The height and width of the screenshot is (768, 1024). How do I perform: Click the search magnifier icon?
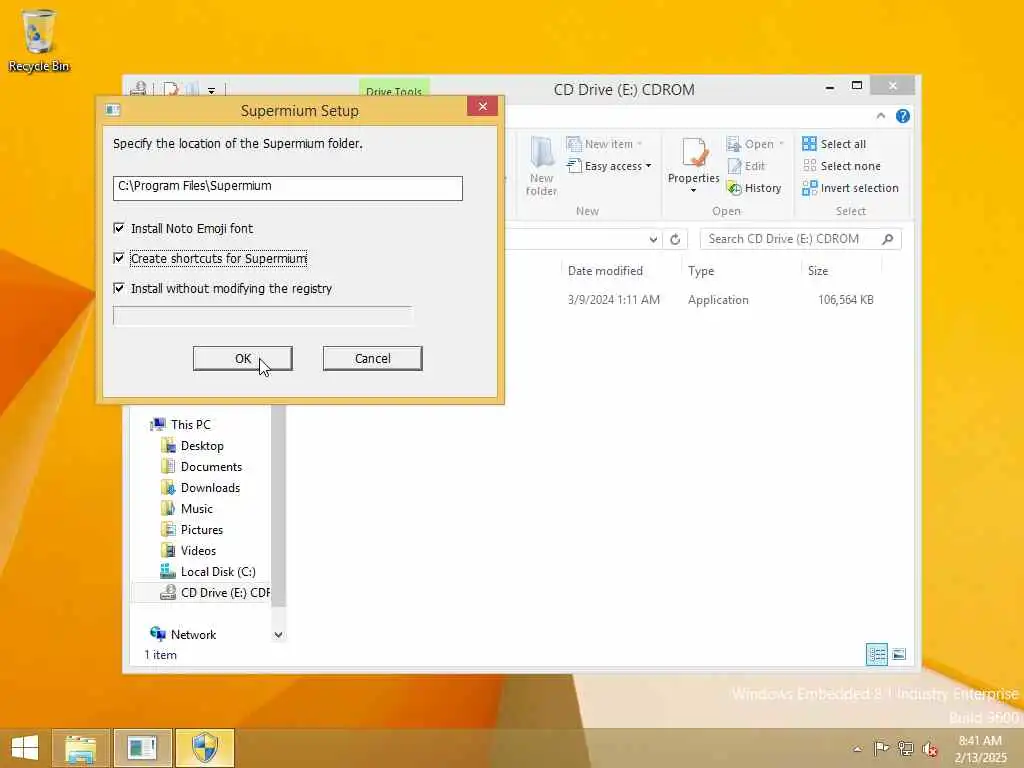coord(887,239)
